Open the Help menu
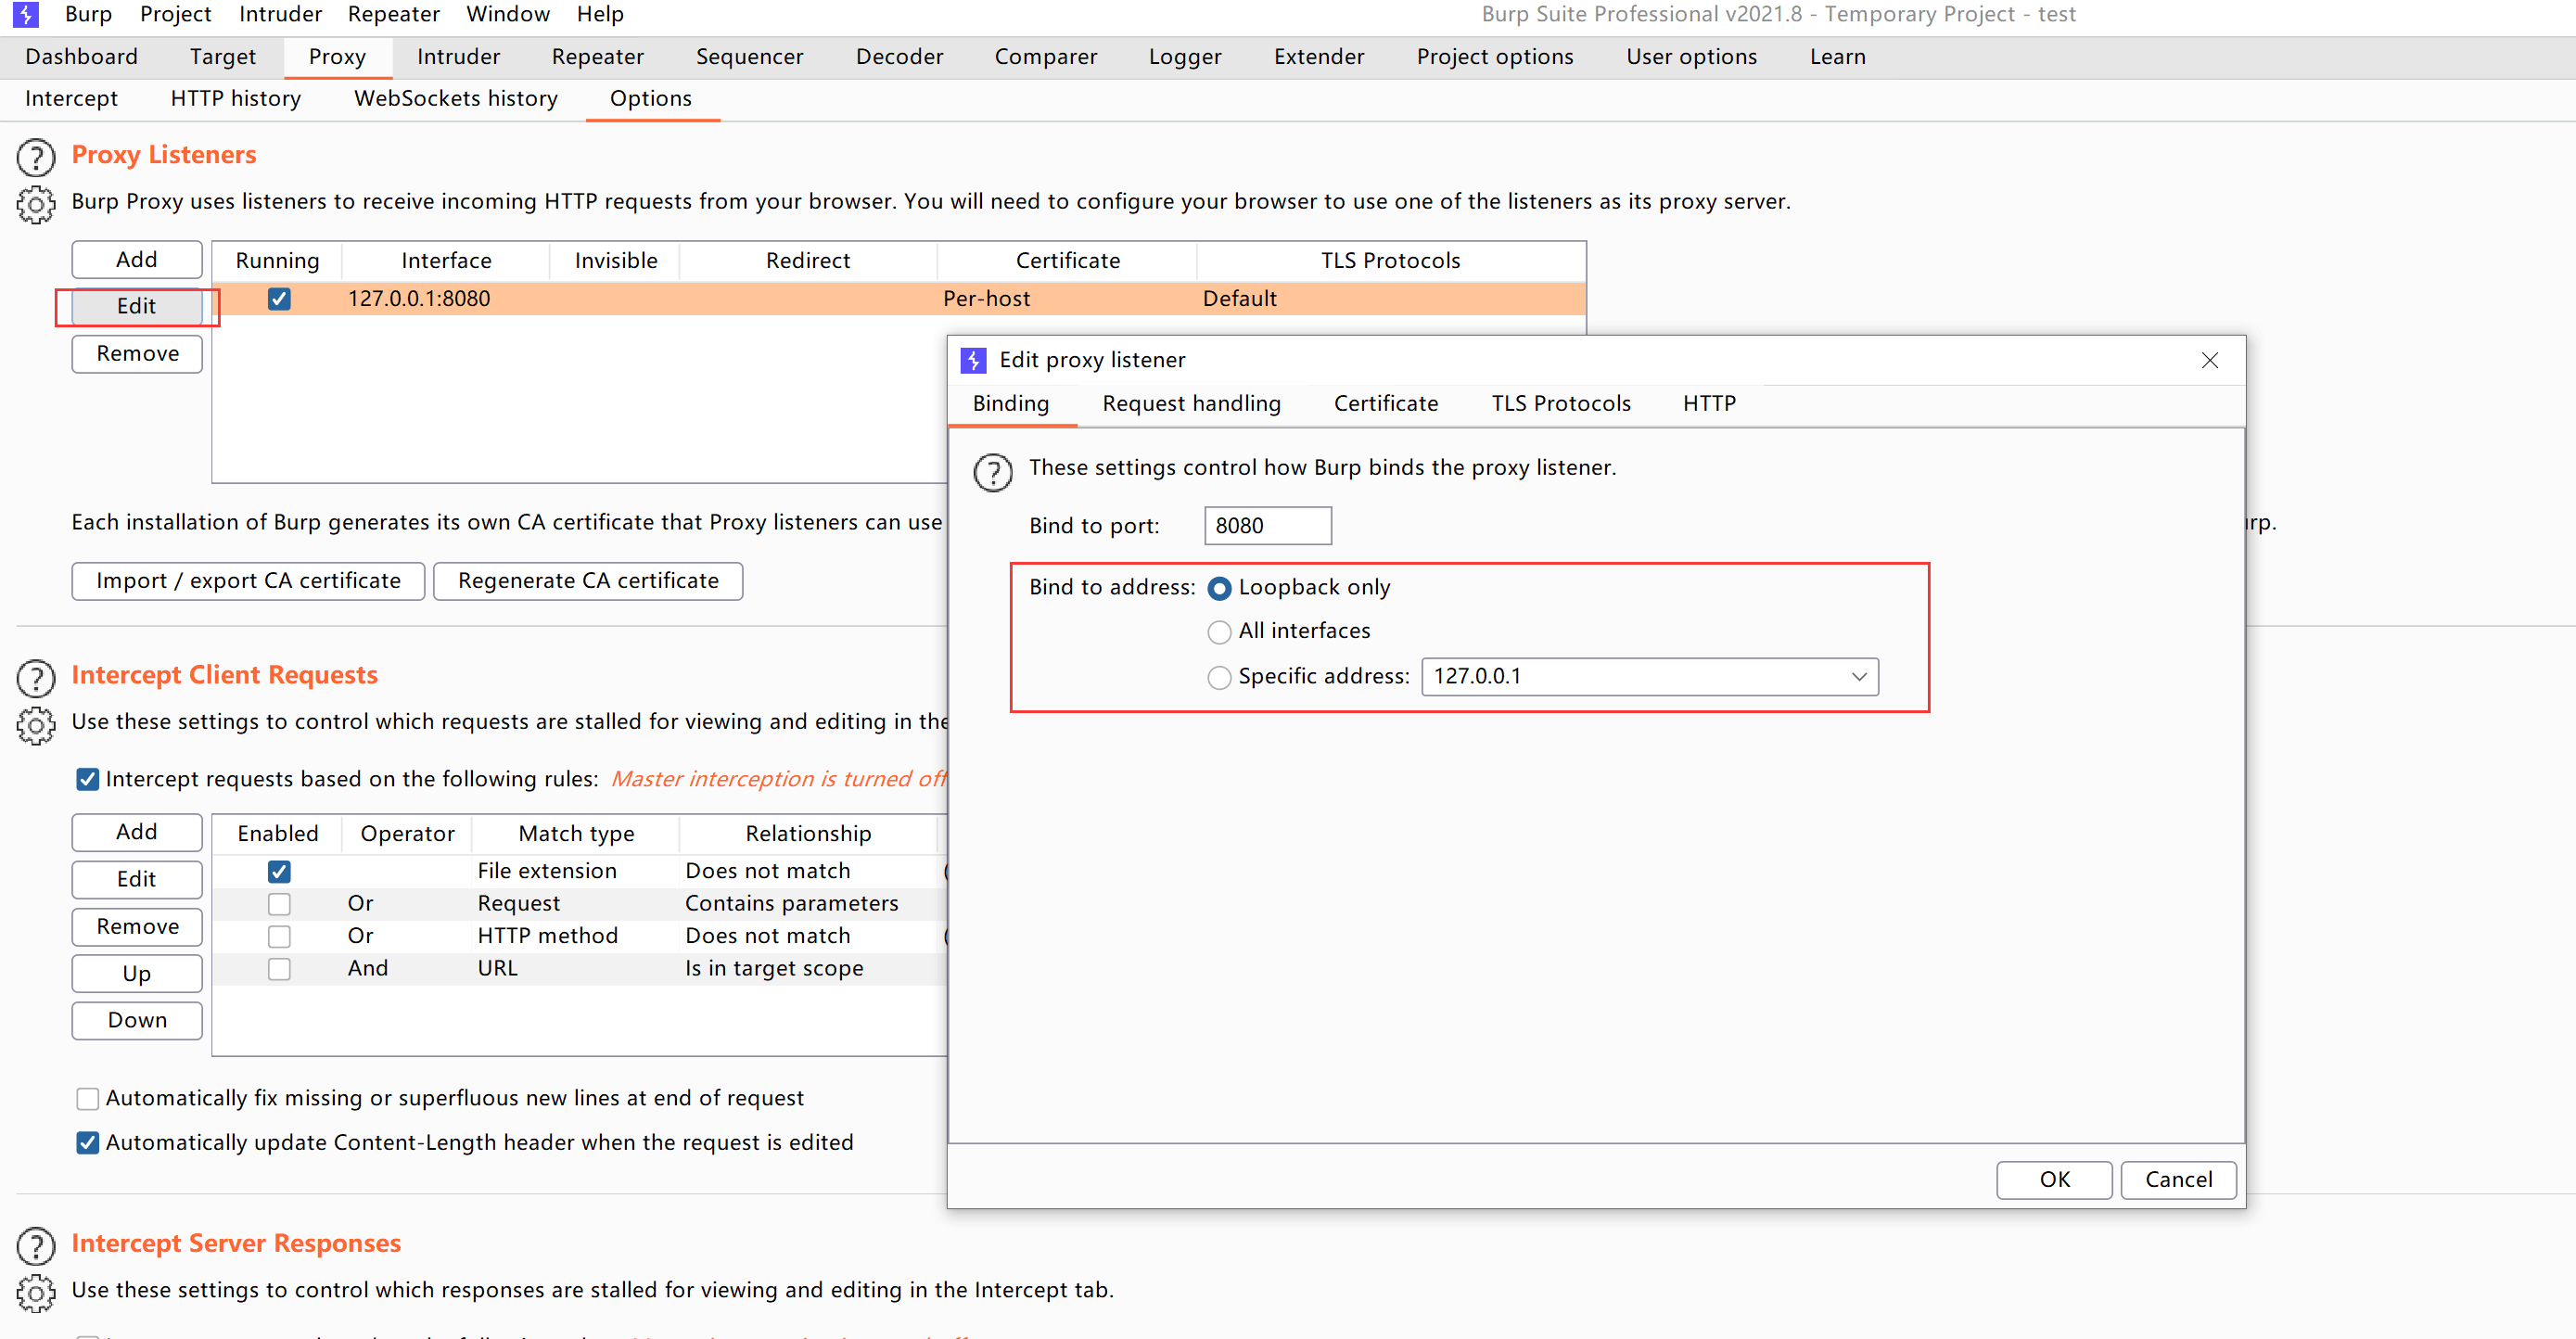The image size is (2576, 1339). (x=600, y=14)
